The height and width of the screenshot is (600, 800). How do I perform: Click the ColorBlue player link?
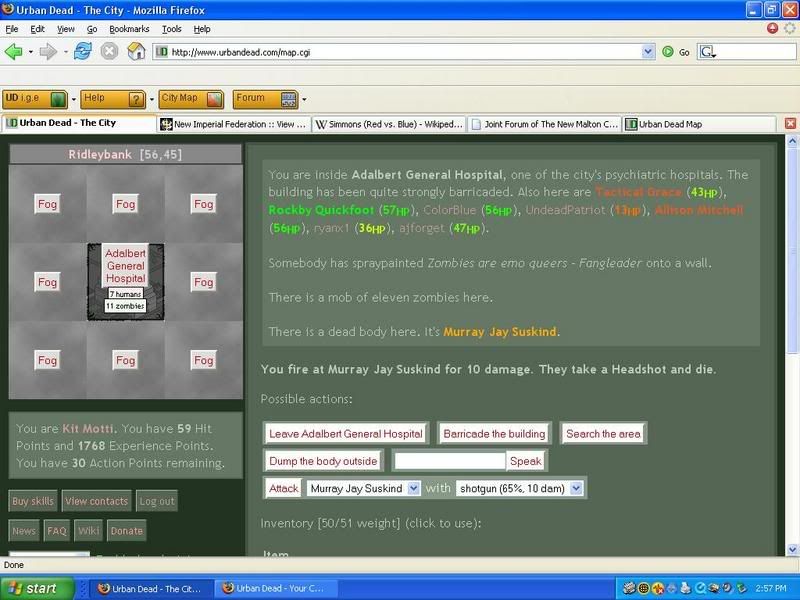point(449,210)
